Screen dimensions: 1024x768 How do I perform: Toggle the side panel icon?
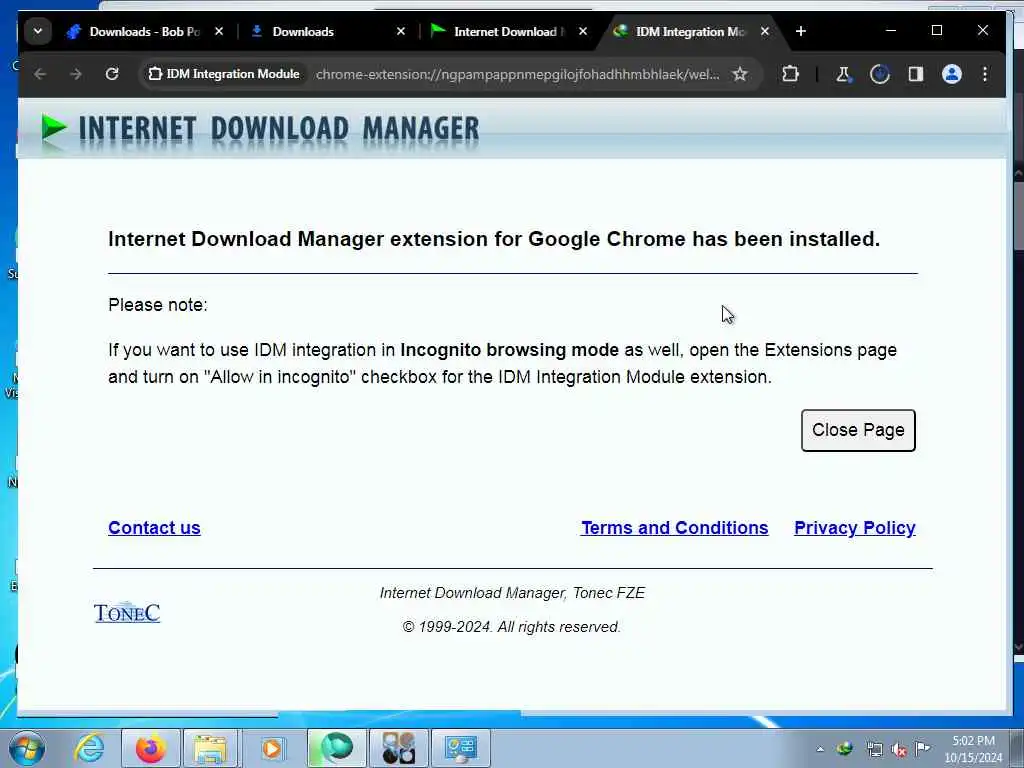(916, 74)
